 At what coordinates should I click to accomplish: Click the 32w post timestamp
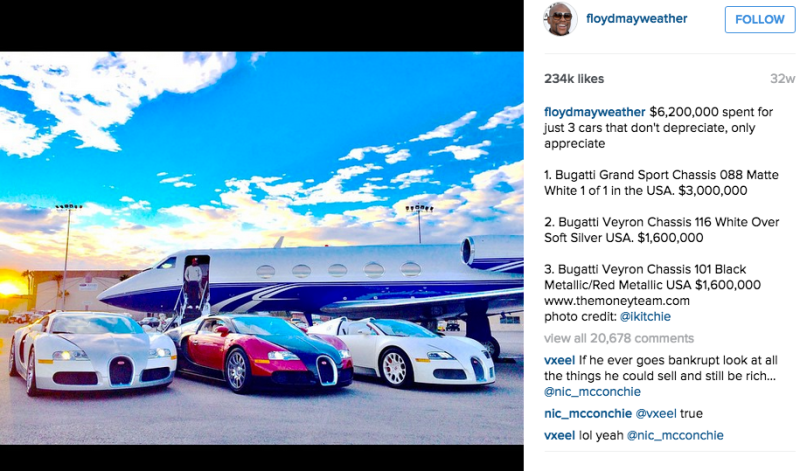(x=782, y=79)
